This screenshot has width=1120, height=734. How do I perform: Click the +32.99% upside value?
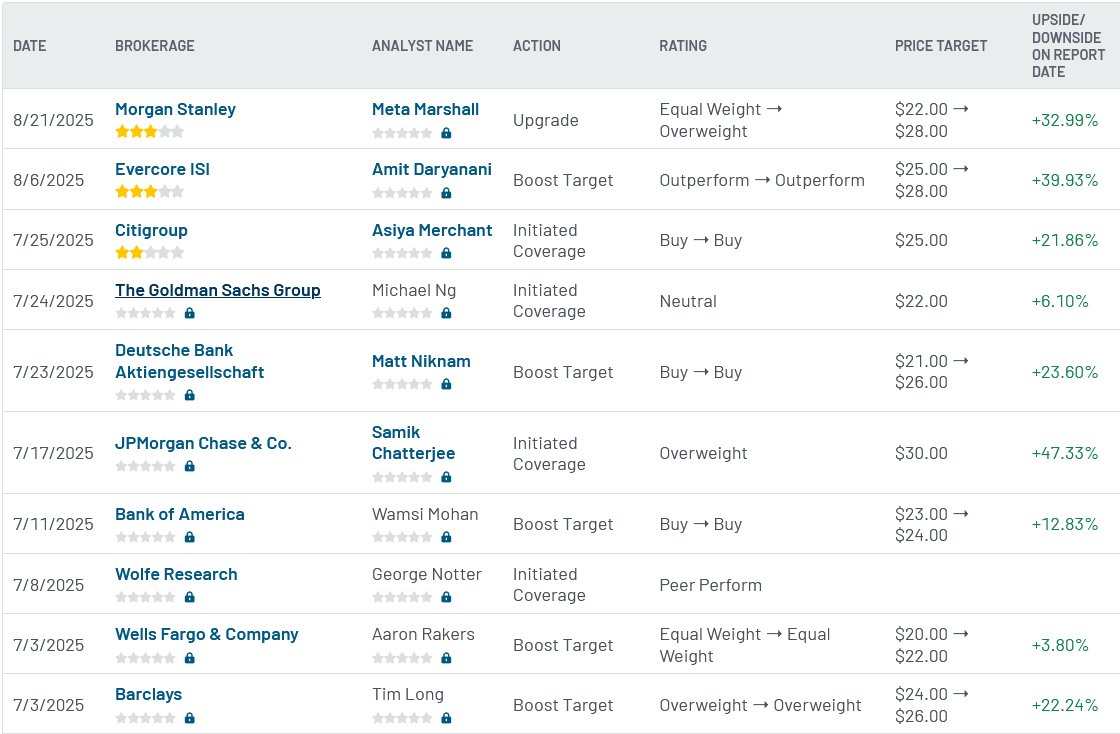[1064, 120]
